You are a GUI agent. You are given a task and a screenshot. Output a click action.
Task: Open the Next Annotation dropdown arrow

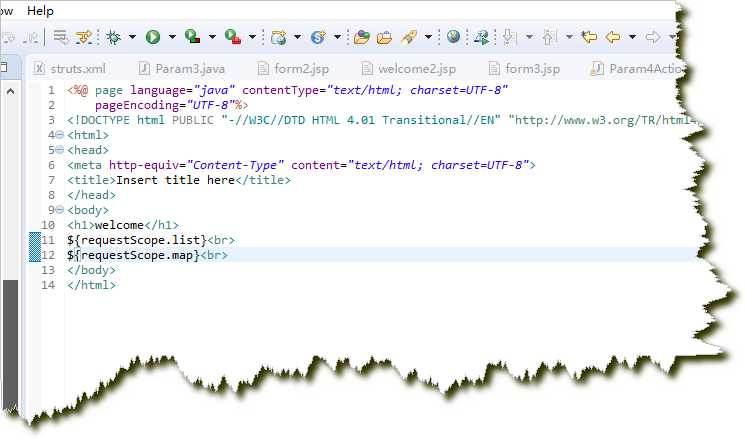point(529,37)
